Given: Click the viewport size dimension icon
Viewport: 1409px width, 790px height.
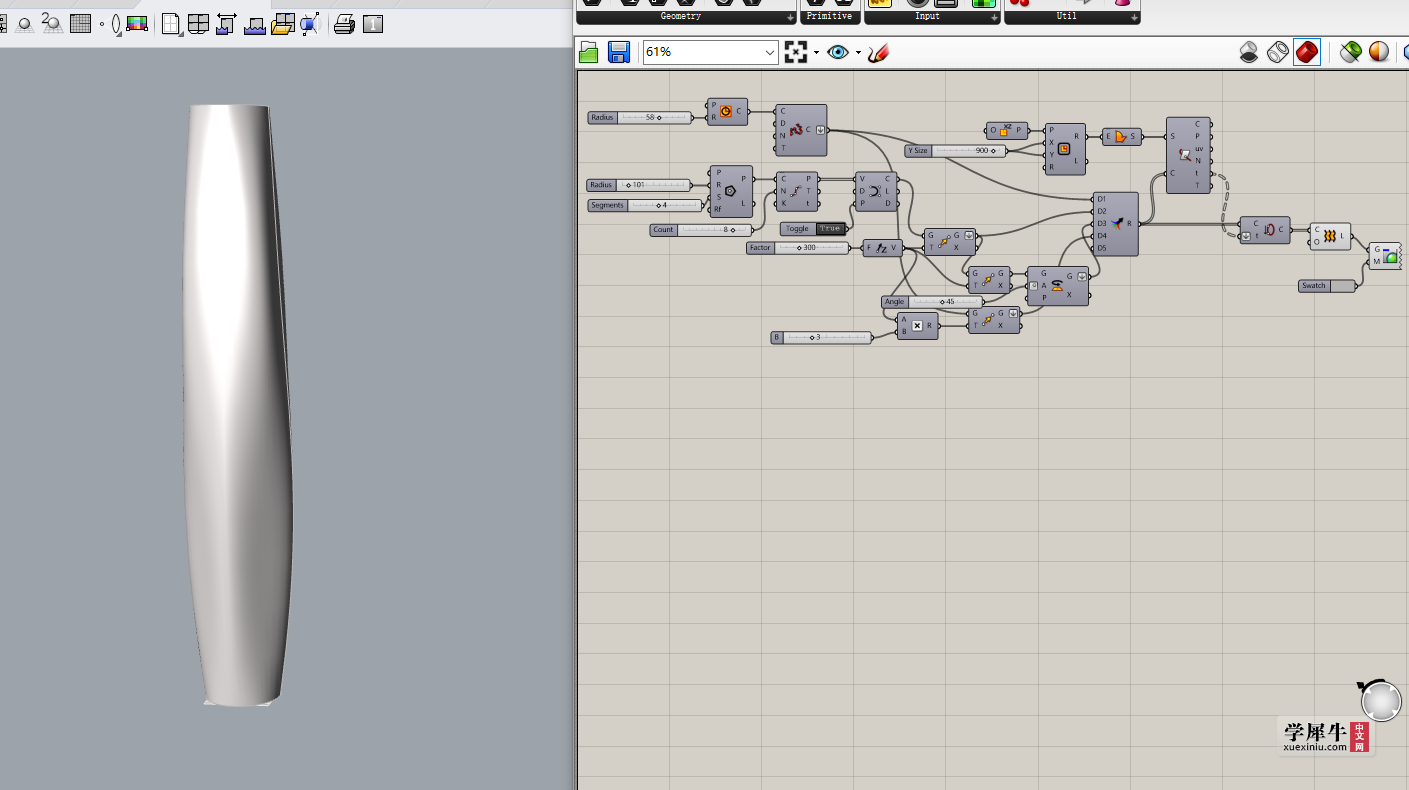Looking at the screenshot, I should tap(226, 24).
